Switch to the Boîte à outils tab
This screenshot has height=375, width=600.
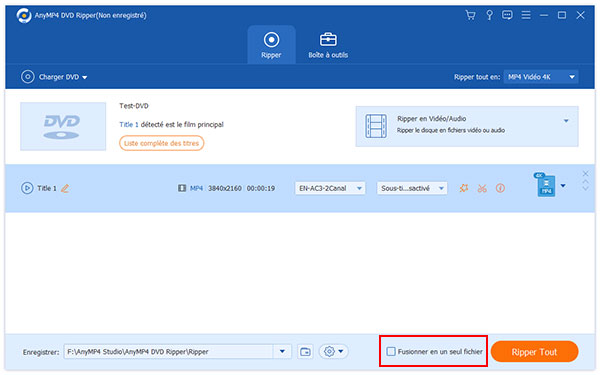(x=328, y=45)
